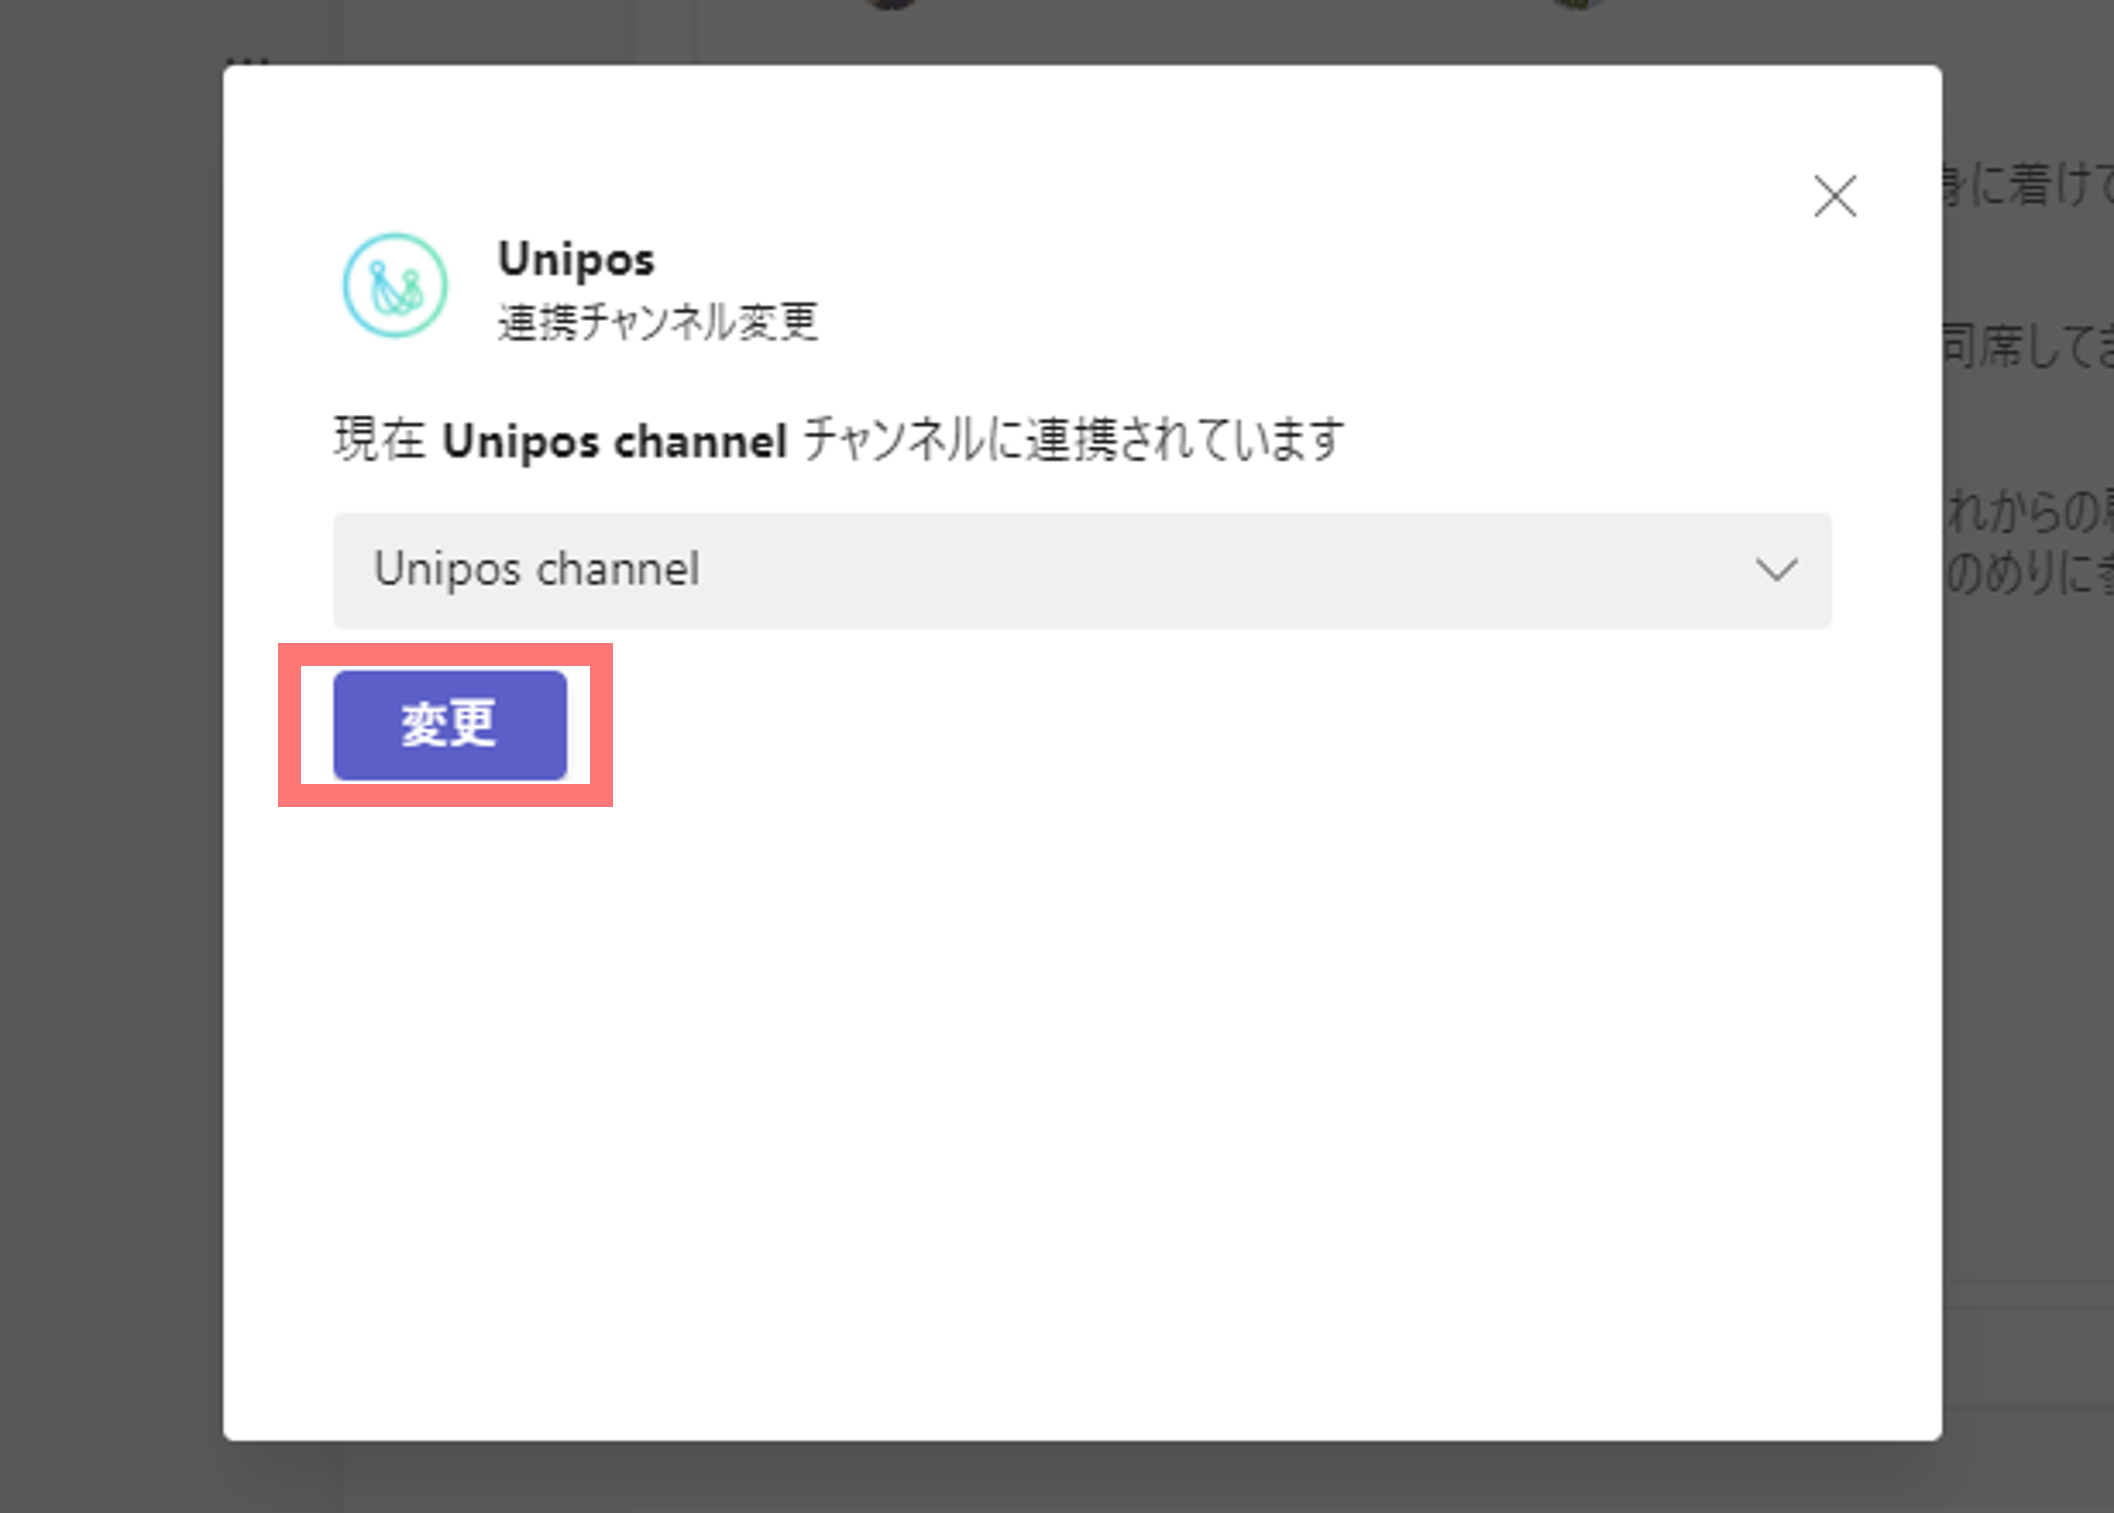The image size is (2114, 1513).
Task: Click the 連携チャンネル変更 subtitle label
Action: coord(659,323)
